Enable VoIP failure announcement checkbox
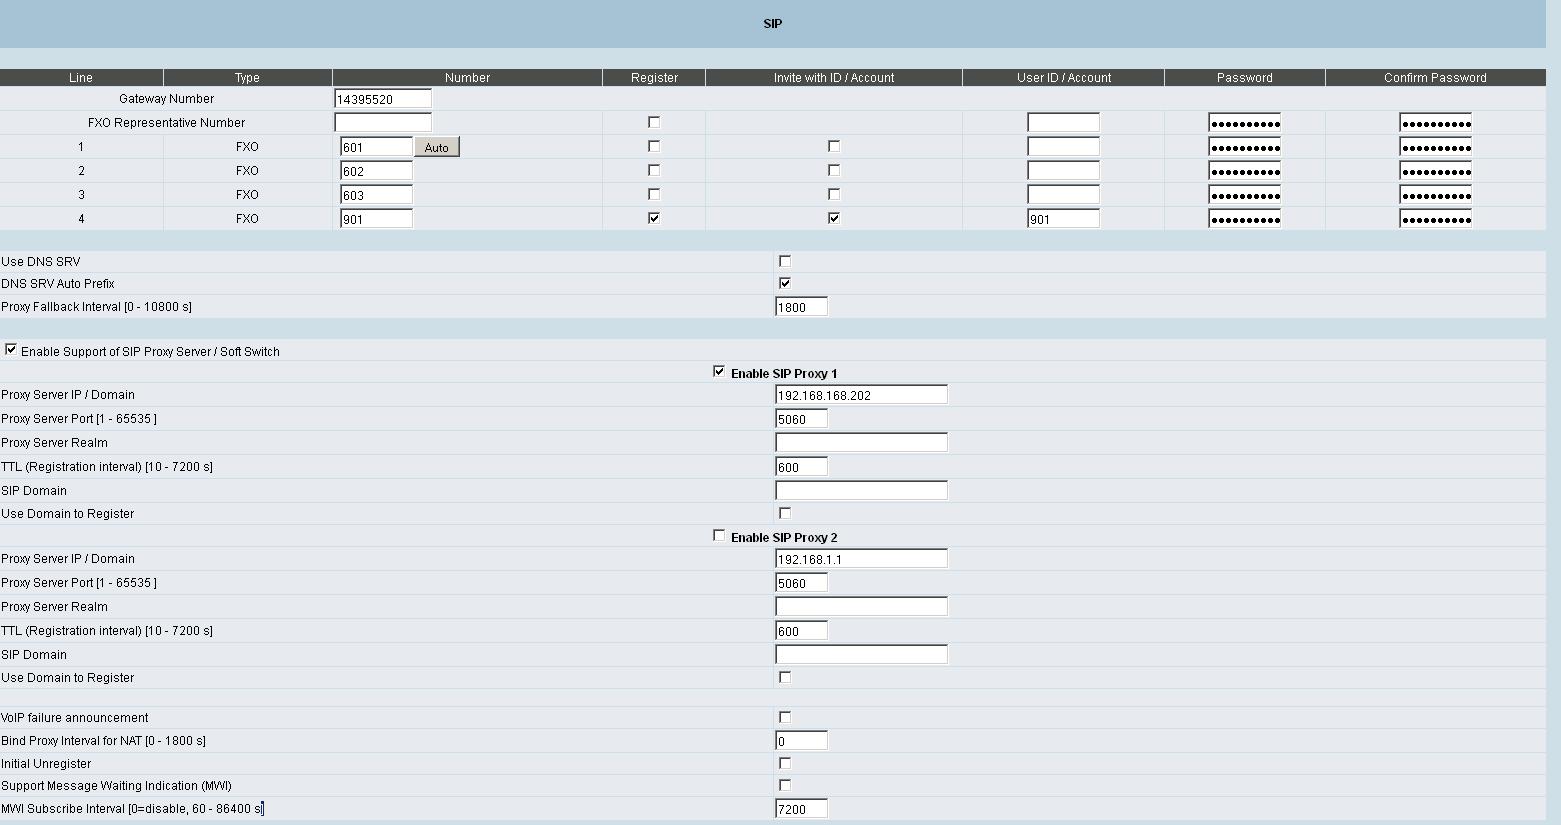Viewport: 1561px width, 825px height. [x=785, y=717]
